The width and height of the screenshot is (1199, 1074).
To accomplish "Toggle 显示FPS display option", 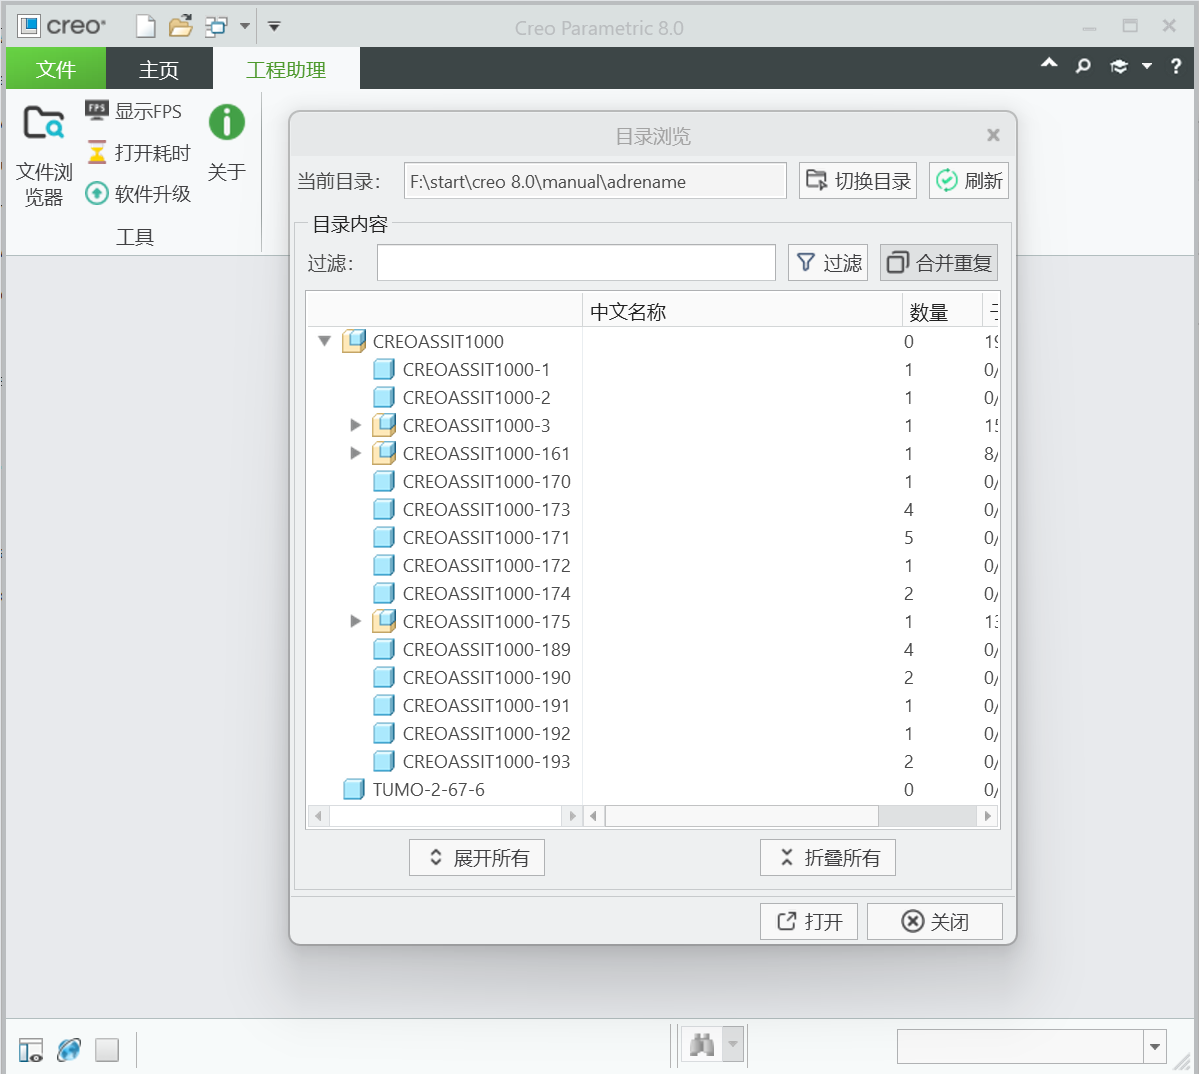I will click(x=134, y=111).
